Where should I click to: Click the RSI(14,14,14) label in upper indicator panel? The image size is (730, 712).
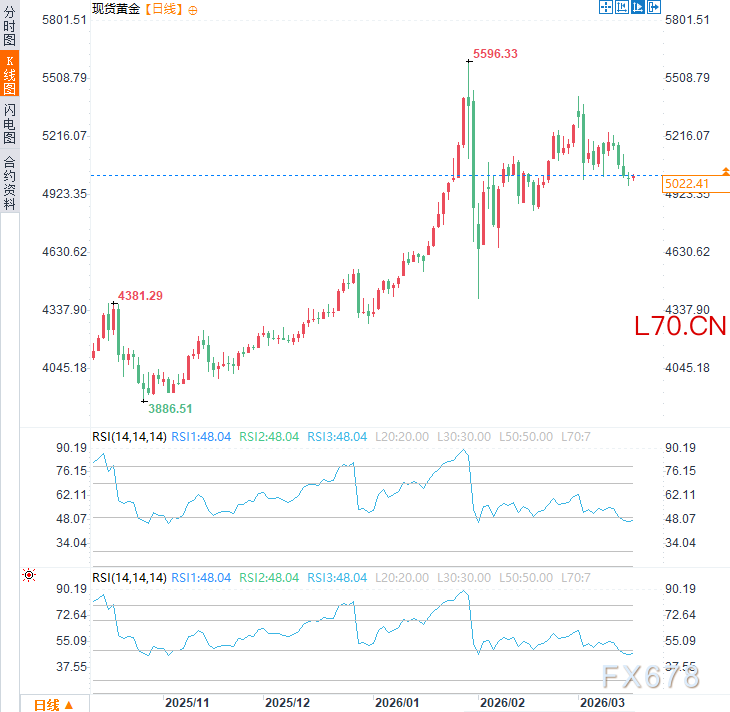click(128, 436)
